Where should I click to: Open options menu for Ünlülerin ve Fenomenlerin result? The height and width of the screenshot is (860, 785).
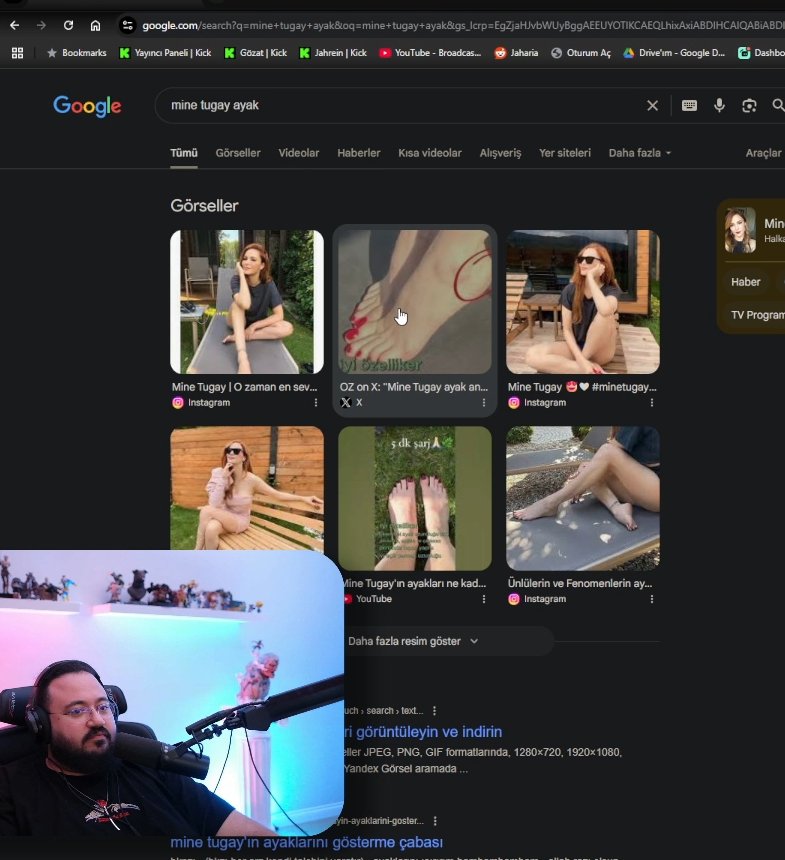(x=652, y=599)
